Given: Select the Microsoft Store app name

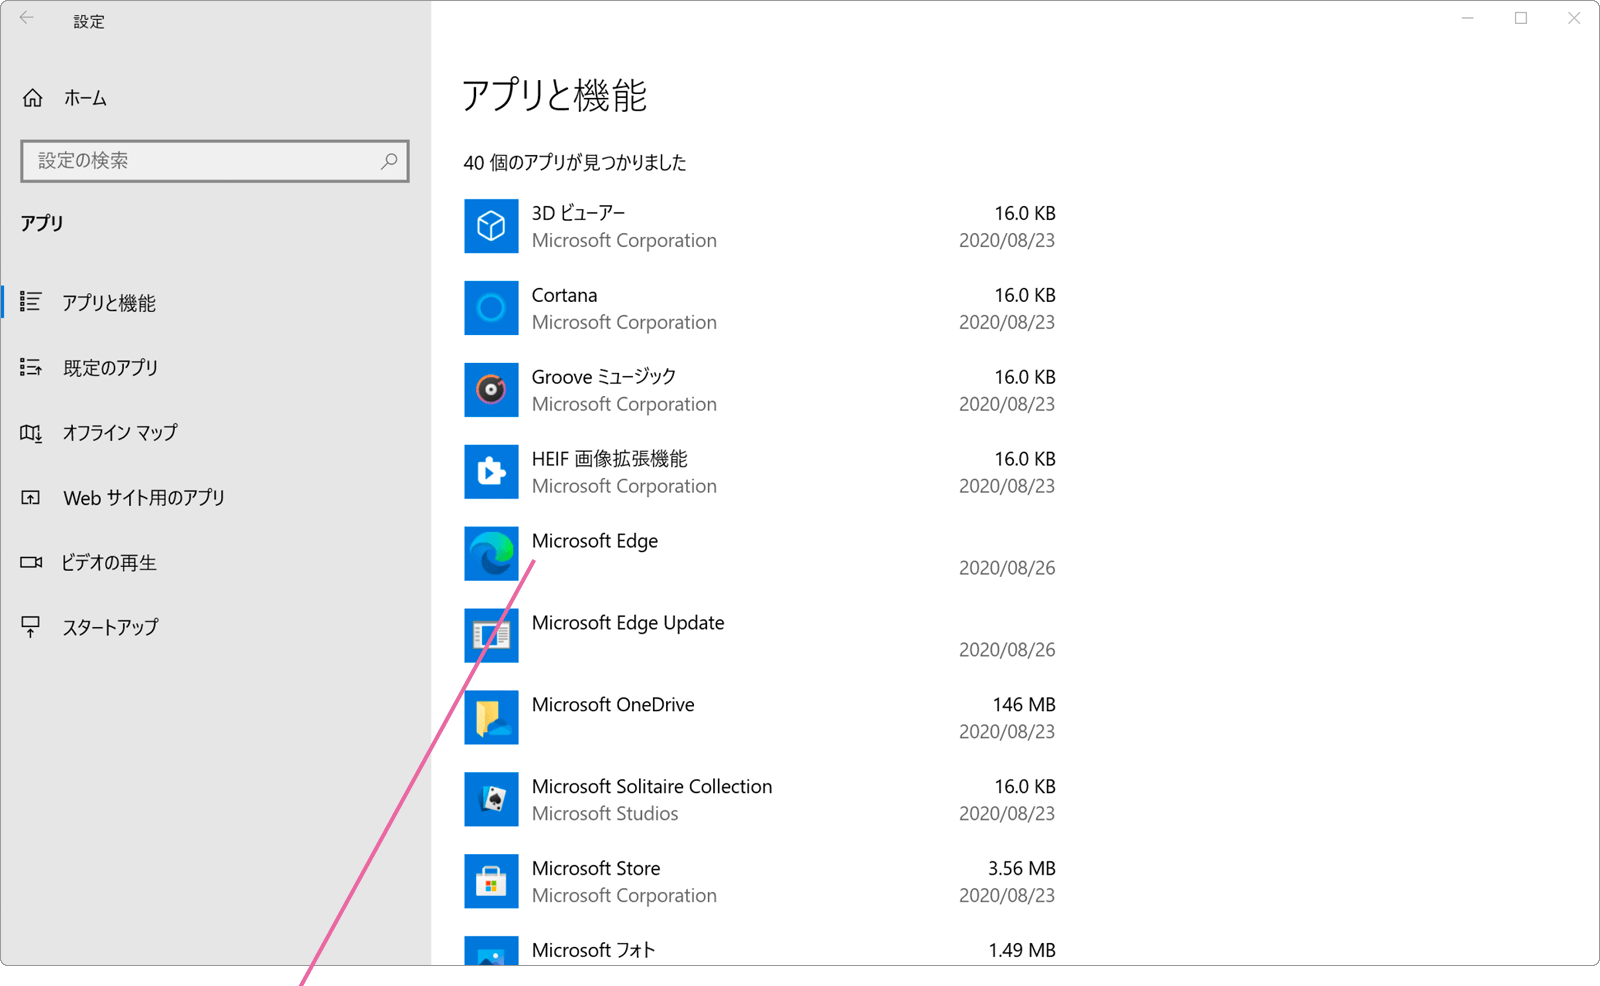Looking at the screenshot, I should (596, 869).
